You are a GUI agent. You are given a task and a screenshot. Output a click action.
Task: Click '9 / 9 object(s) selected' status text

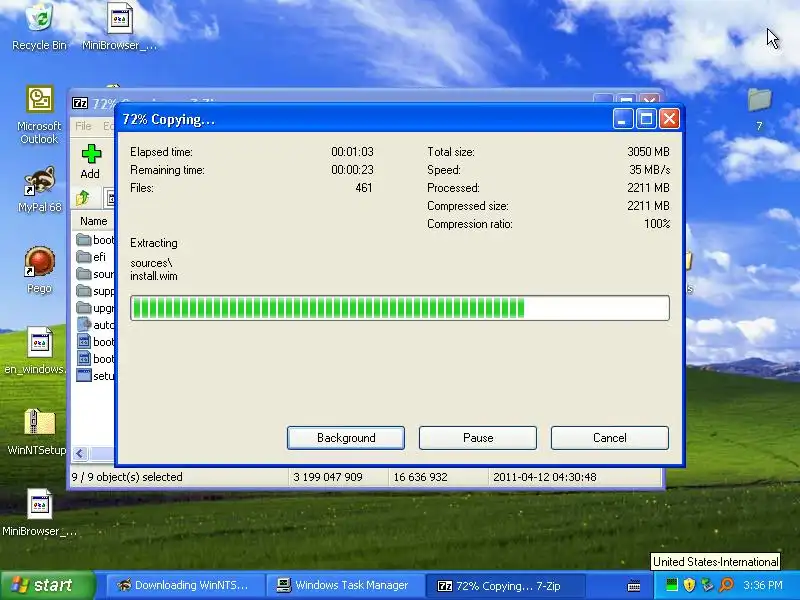(127, 477)
